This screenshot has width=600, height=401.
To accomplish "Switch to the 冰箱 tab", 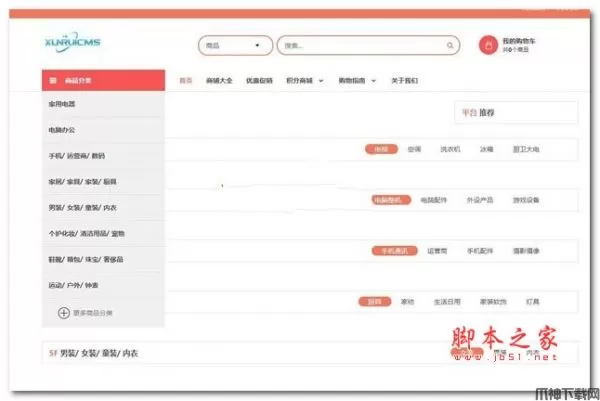I will pos(486,149).
